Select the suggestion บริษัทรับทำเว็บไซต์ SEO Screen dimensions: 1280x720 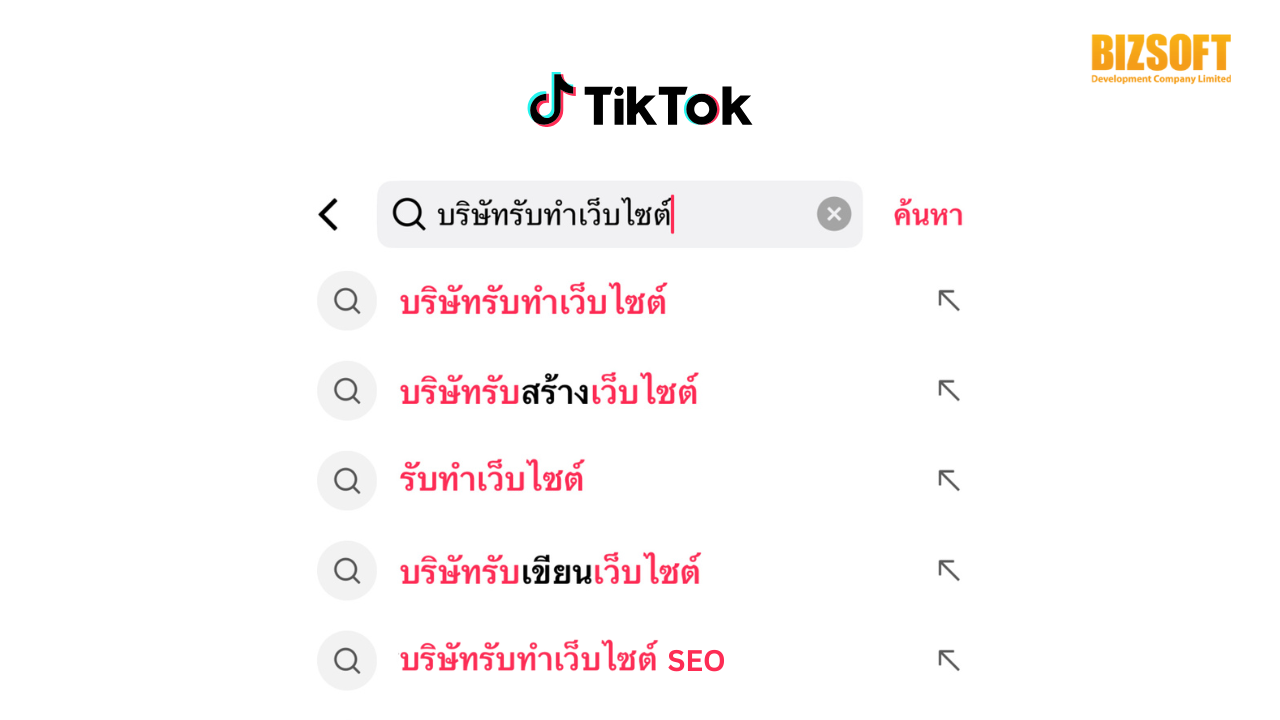pos(562,660)
